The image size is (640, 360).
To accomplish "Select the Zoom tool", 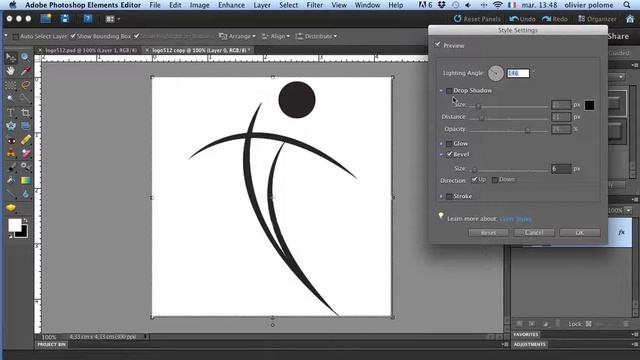I will [x=25, y=58].
